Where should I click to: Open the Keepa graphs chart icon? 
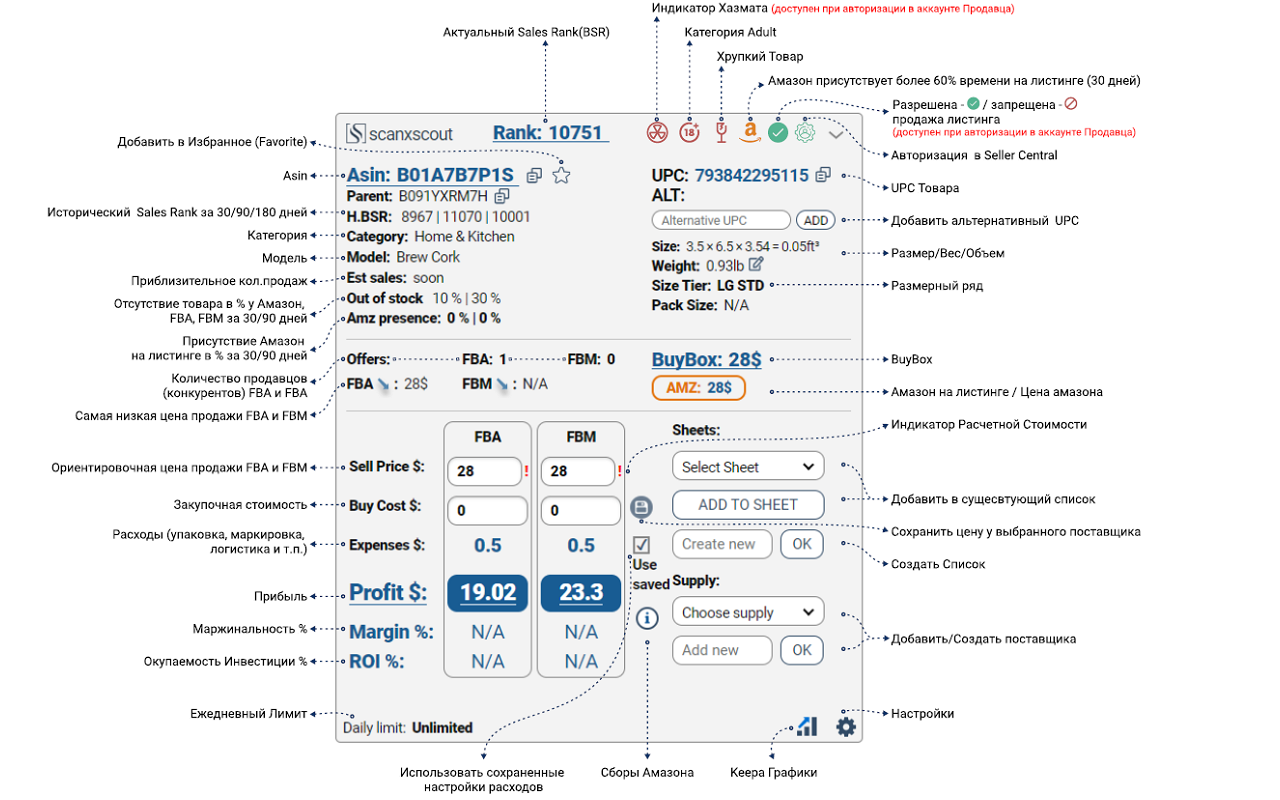pyautogui.click(x=807, y=726)
